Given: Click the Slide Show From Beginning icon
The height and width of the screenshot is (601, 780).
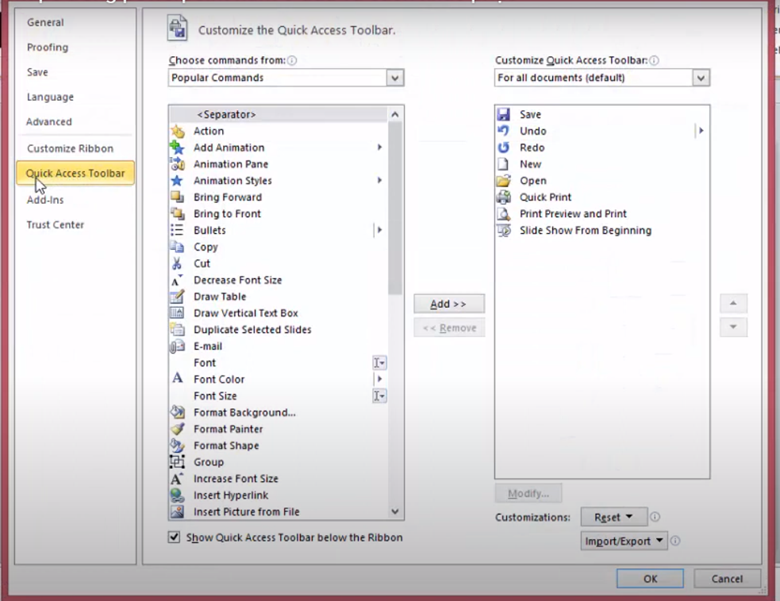Looking at the screenshot, I should 503,230.
